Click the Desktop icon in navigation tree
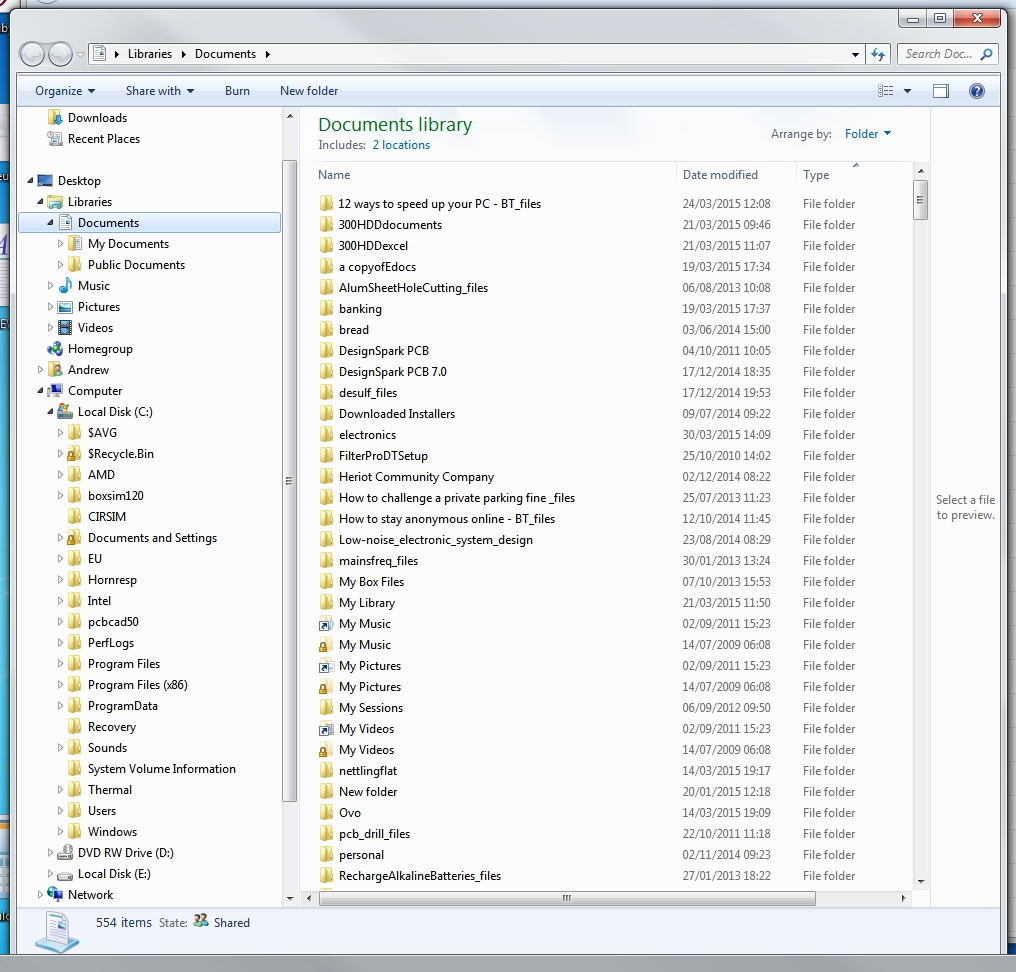This screenshot has height=972, width=1016. [45, 181]
